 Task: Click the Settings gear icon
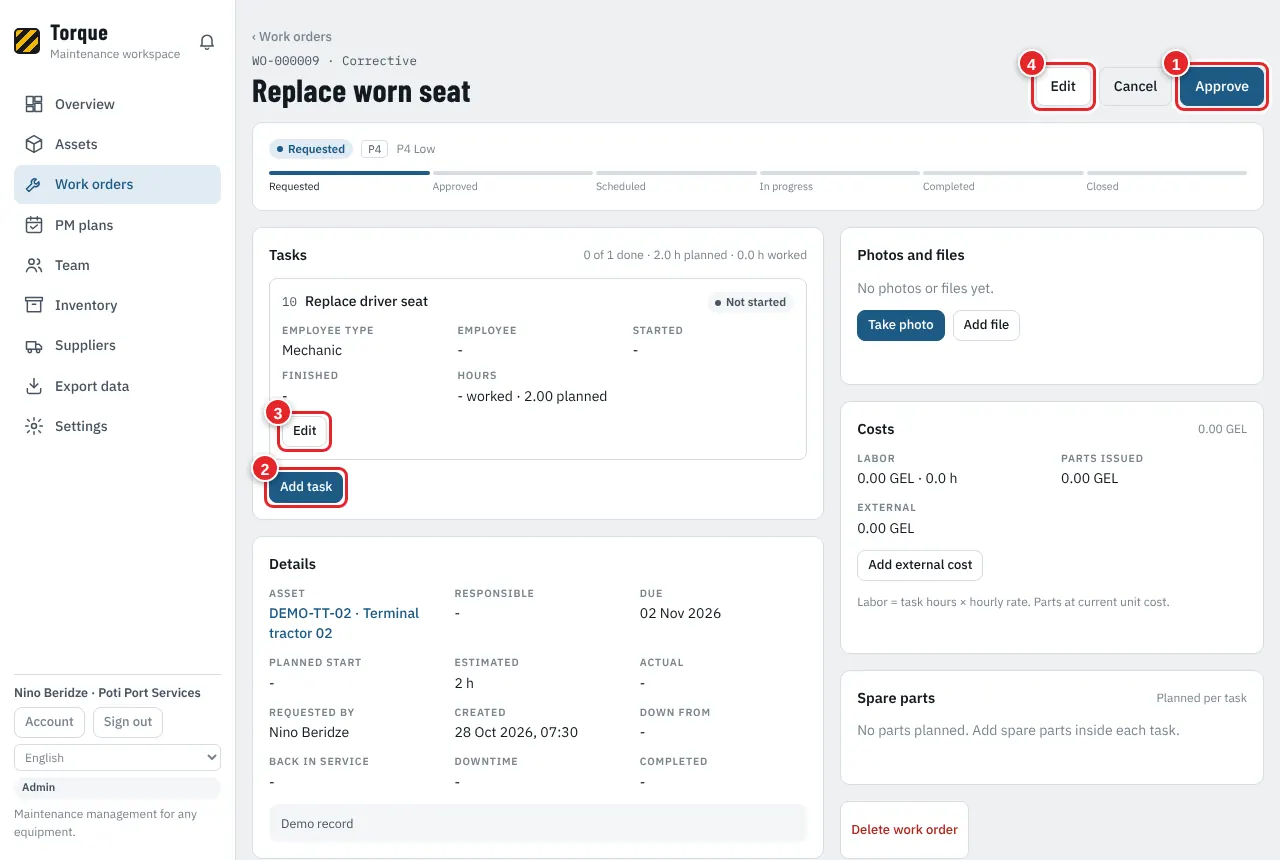pos(34,426)
